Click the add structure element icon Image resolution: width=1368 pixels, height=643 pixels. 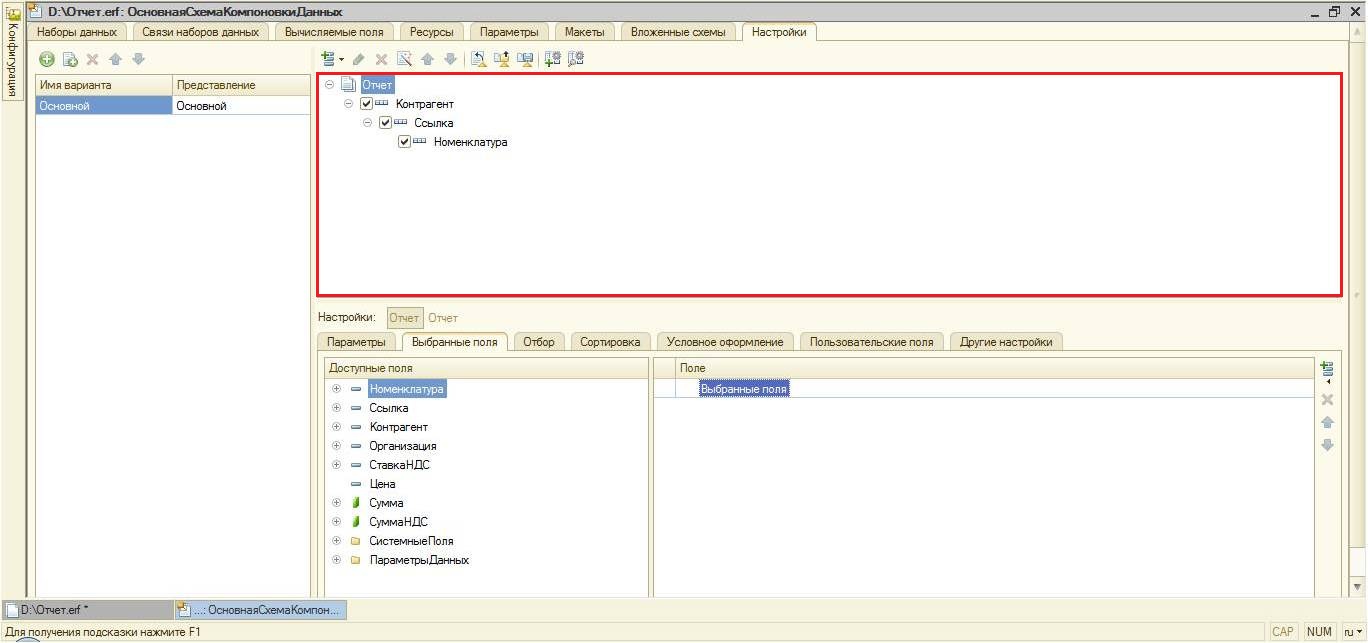[x=328, y=60]
